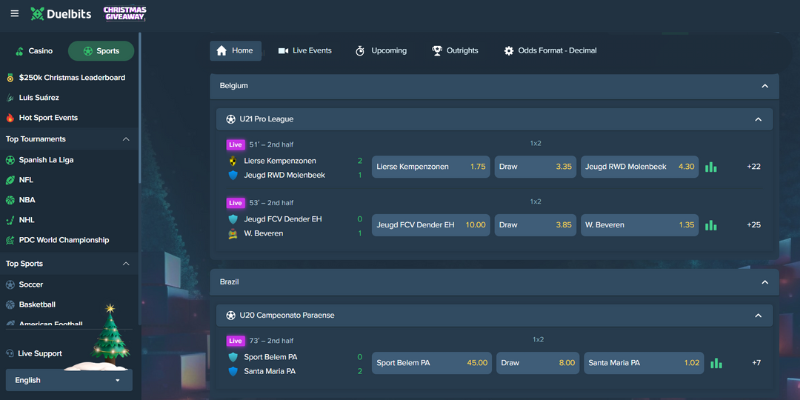Show +22 more markets
The image size is (800, 400).
tap(754, 167)
